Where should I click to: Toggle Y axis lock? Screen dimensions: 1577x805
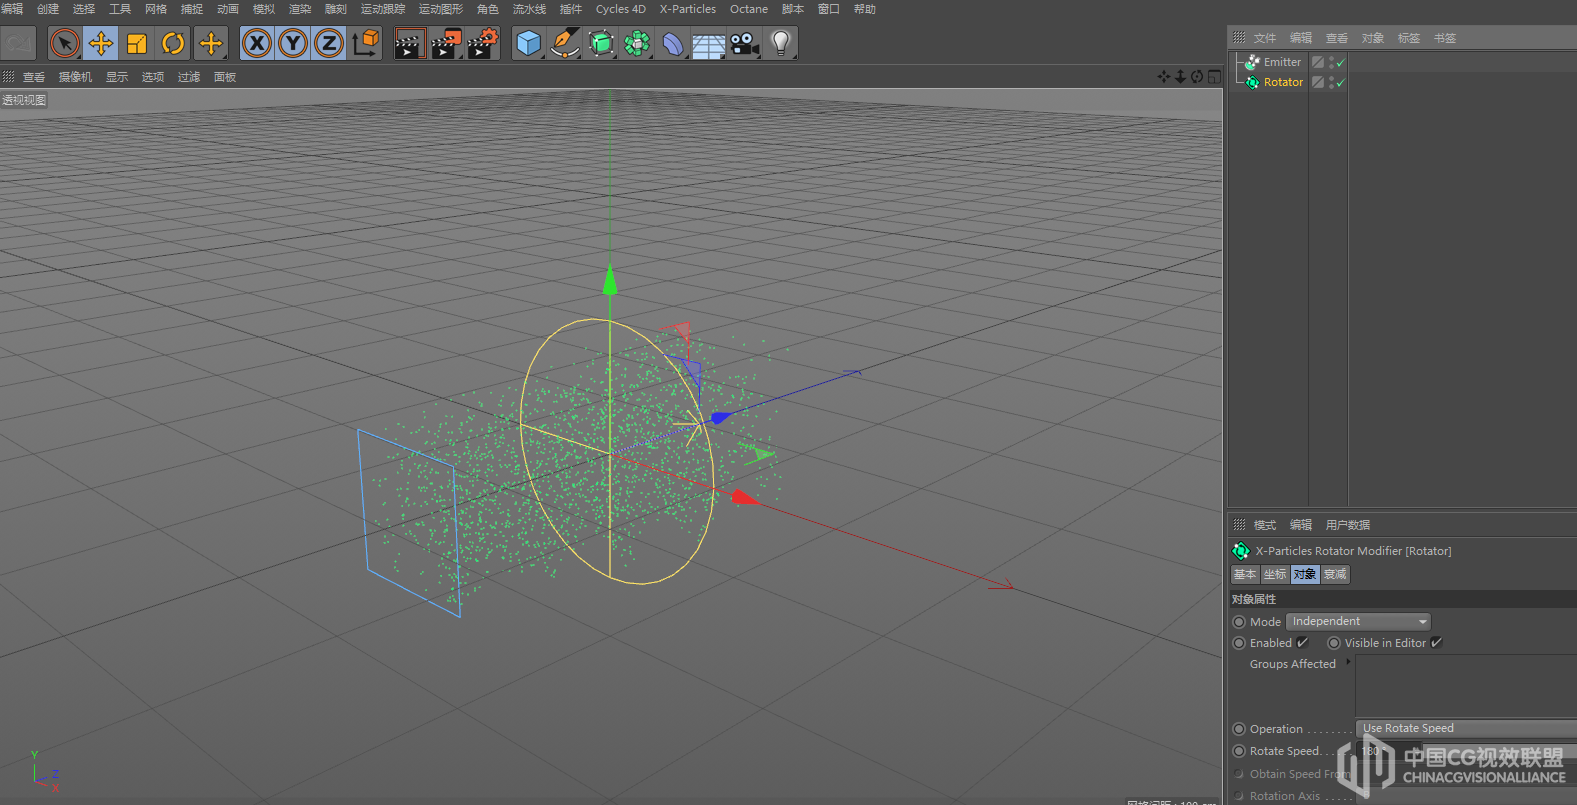293,43
